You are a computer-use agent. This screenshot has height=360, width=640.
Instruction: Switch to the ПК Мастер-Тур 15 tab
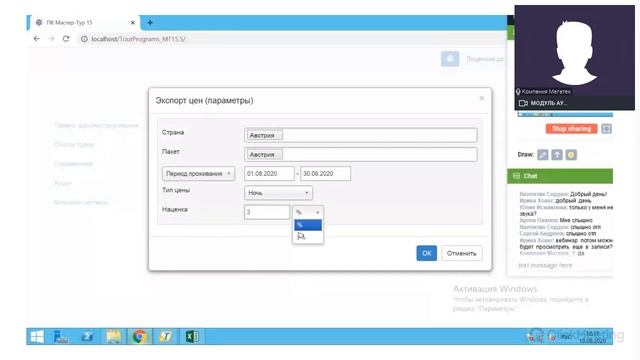(84, 23)
